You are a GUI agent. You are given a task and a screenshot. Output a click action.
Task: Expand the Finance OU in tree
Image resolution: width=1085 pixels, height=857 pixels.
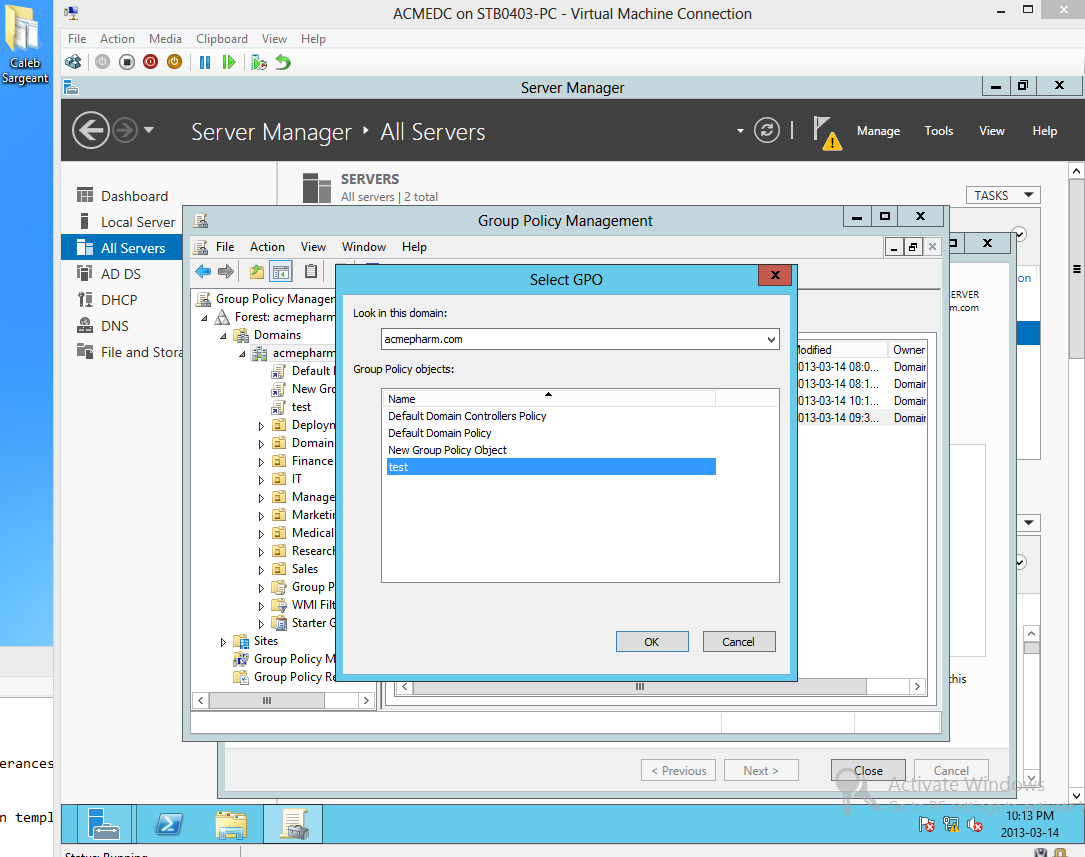[x=261, y=461]
